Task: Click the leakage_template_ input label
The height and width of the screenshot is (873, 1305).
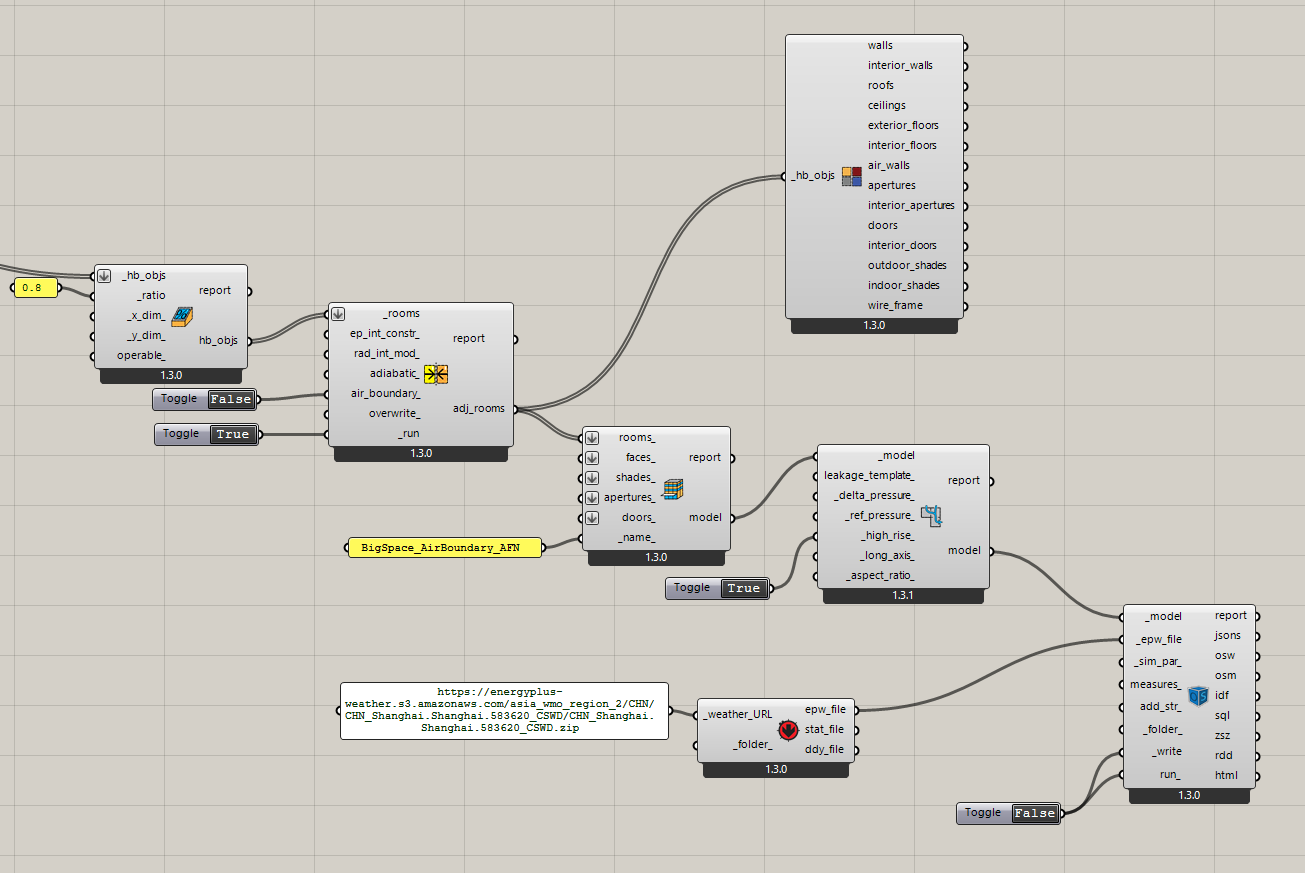Action: tap(869, 475)
